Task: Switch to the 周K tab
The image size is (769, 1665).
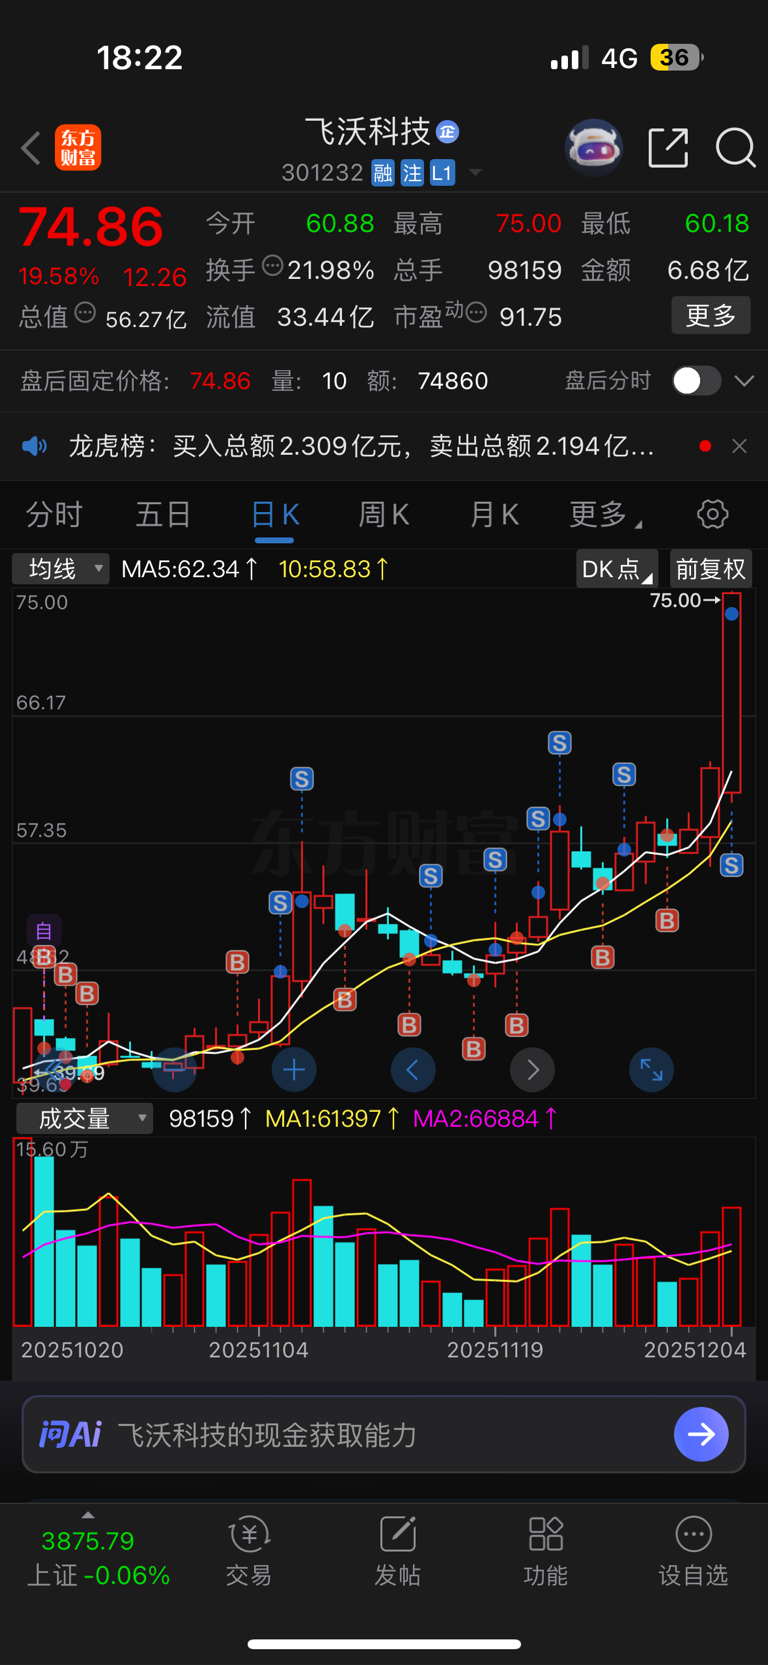Action: [x=384, y=514]
